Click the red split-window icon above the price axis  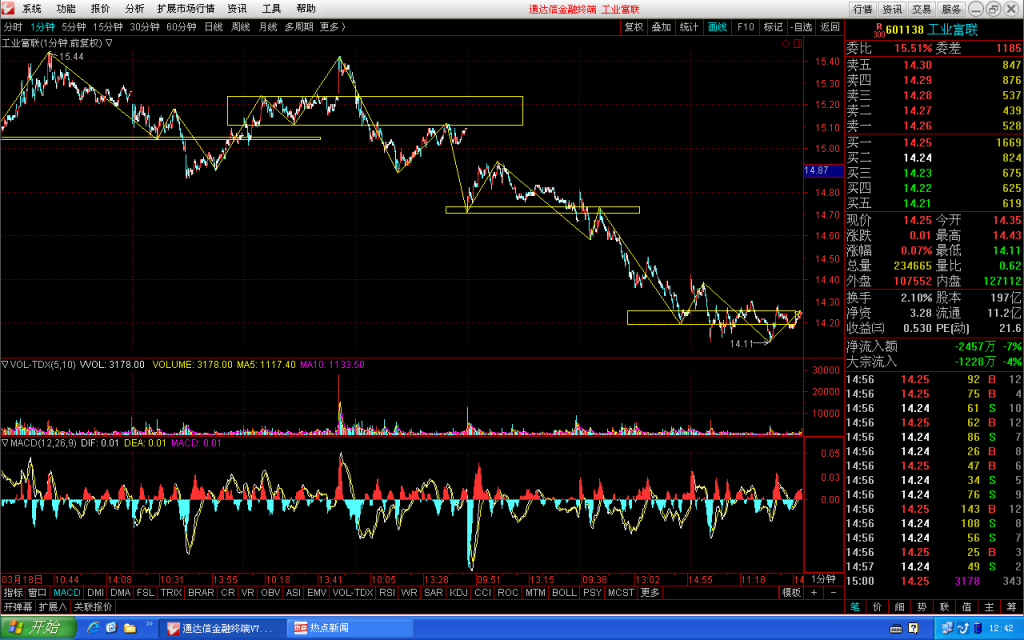tap(797, 44)
